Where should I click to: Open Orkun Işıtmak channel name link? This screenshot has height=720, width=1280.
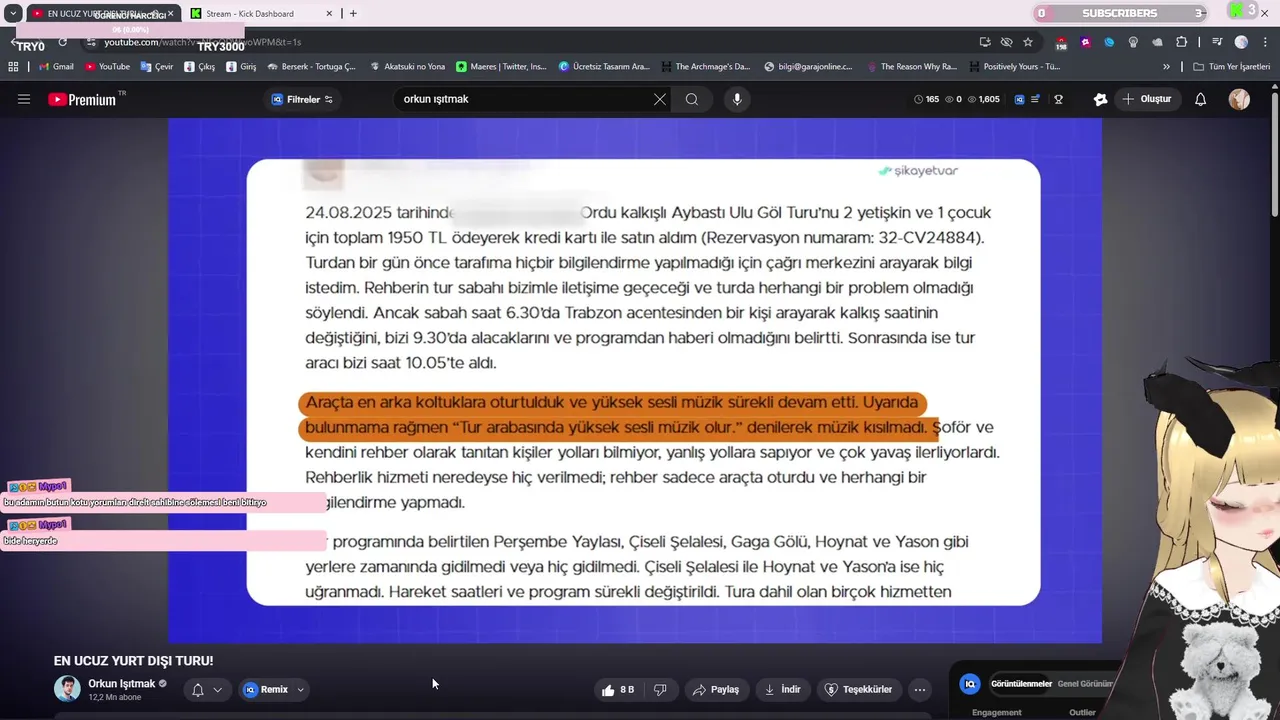click(121, 684)
